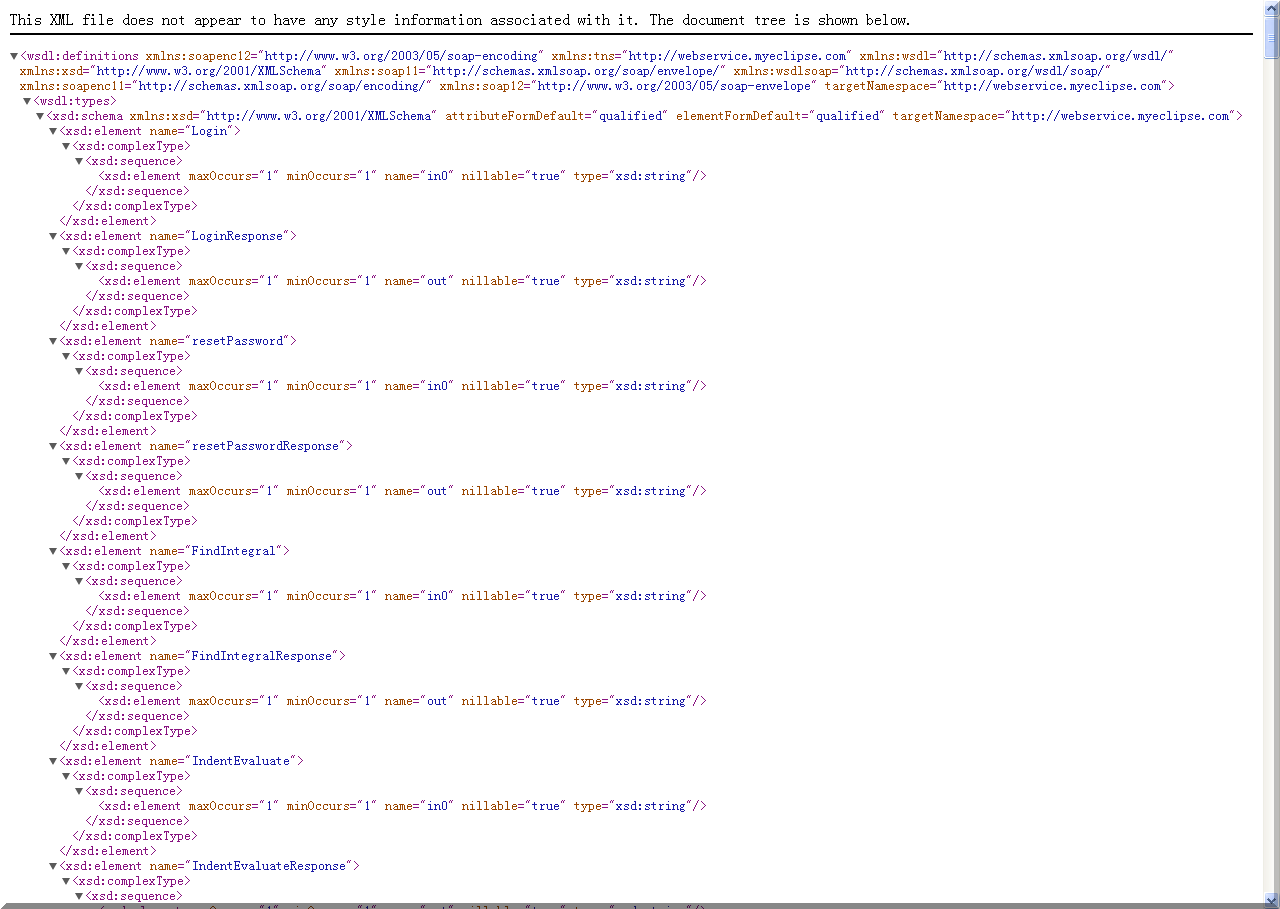The width and height of the screenshot is (1280, 909).
Task: Collapse xsd:sequence under FindIntegral element
Action: pos(79,582)
